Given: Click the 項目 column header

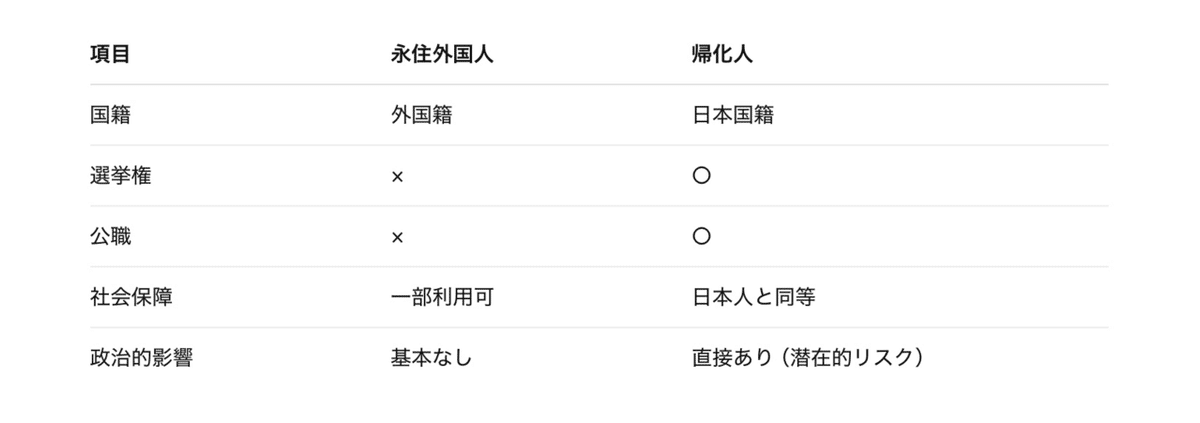Looking at the screenshot, I should pyautogui.click(x=110, y=55).
